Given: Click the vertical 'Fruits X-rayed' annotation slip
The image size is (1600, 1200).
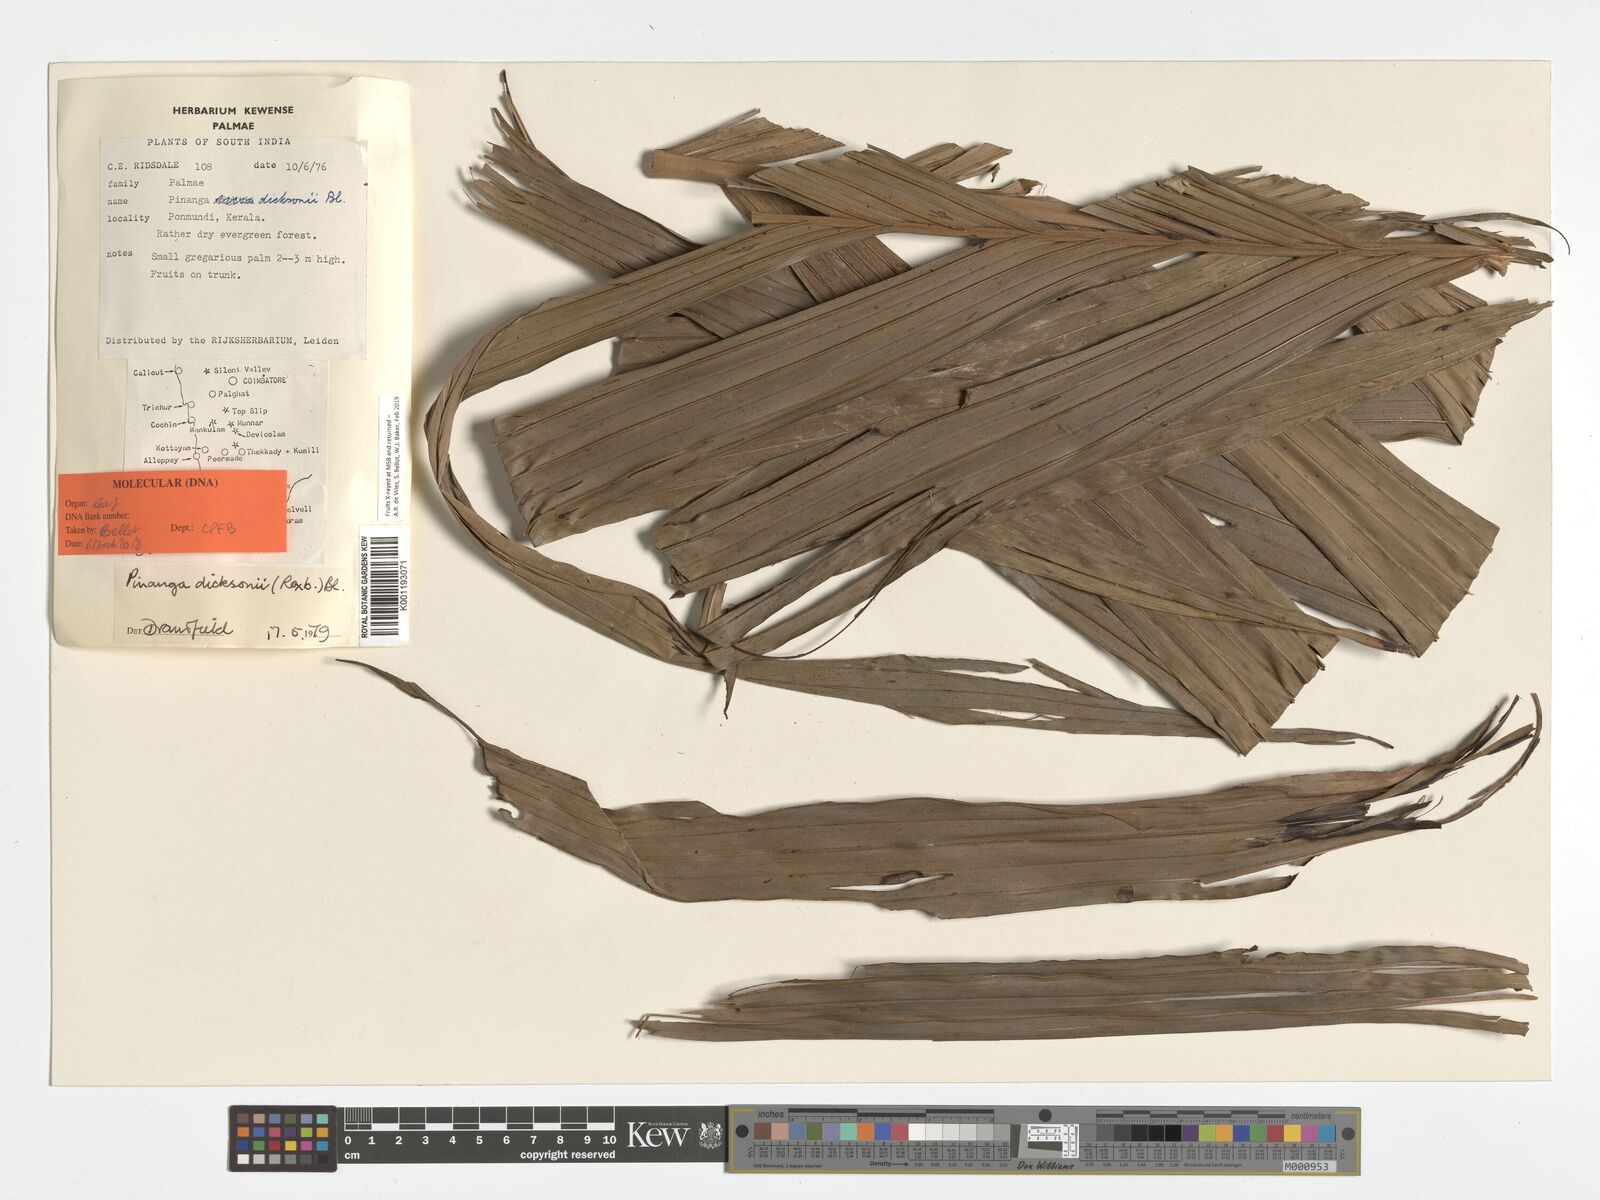Looking at the screenshot, I should click(x=390, y=455).
